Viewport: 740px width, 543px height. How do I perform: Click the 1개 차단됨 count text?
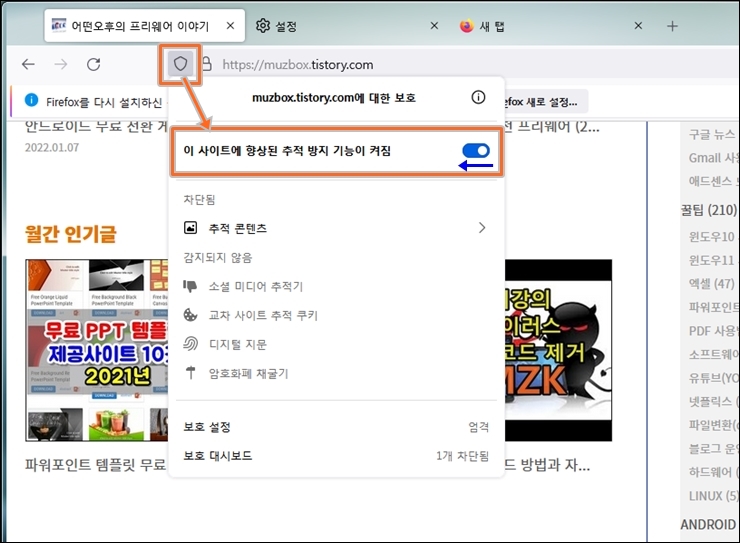(x=462, y=456)
